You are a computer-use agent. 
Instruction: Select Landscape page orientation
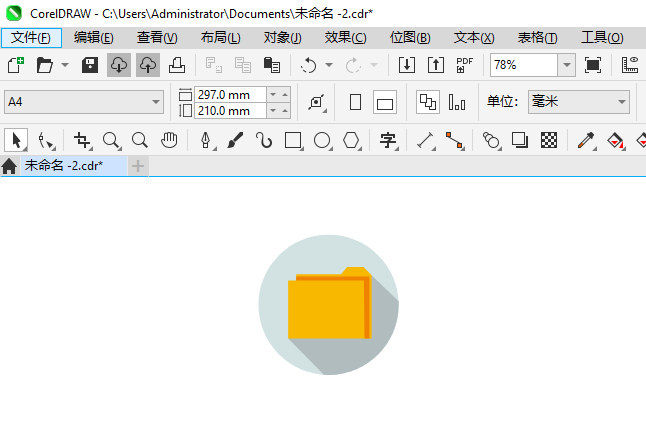pos(385,102)
